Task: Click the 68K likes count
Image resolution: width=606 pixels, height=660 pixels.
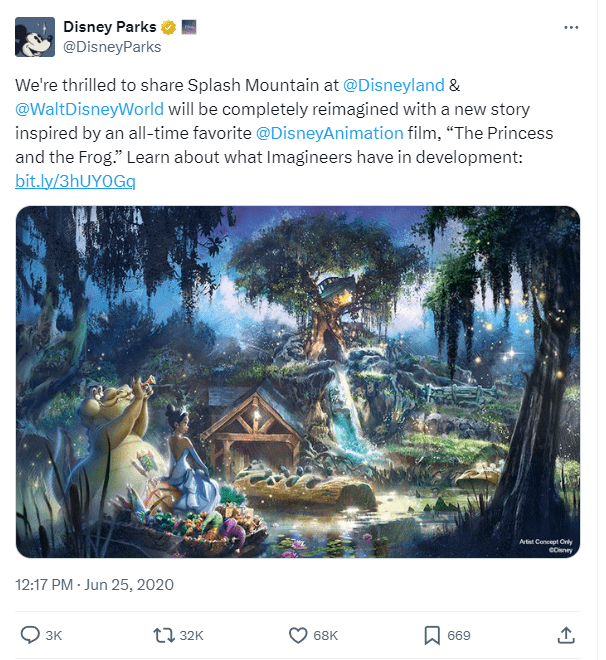Action: (326, 635)
